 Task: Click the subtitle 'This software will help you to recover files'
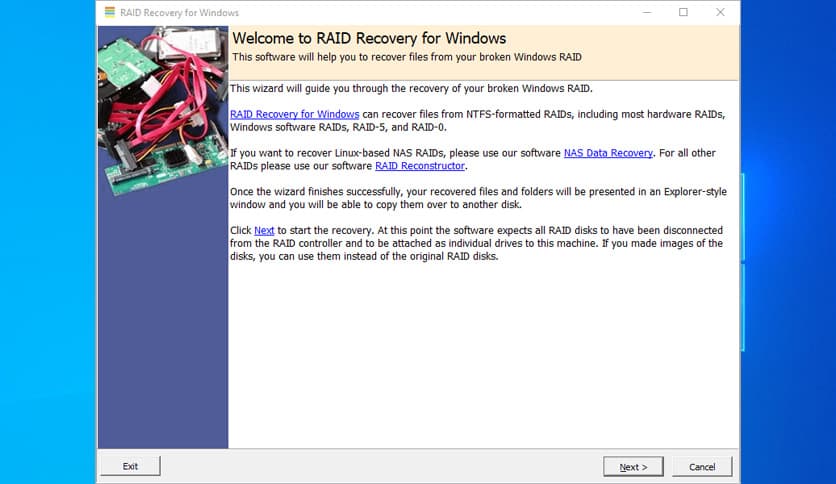pyautogui.click(x=407, y=57)
